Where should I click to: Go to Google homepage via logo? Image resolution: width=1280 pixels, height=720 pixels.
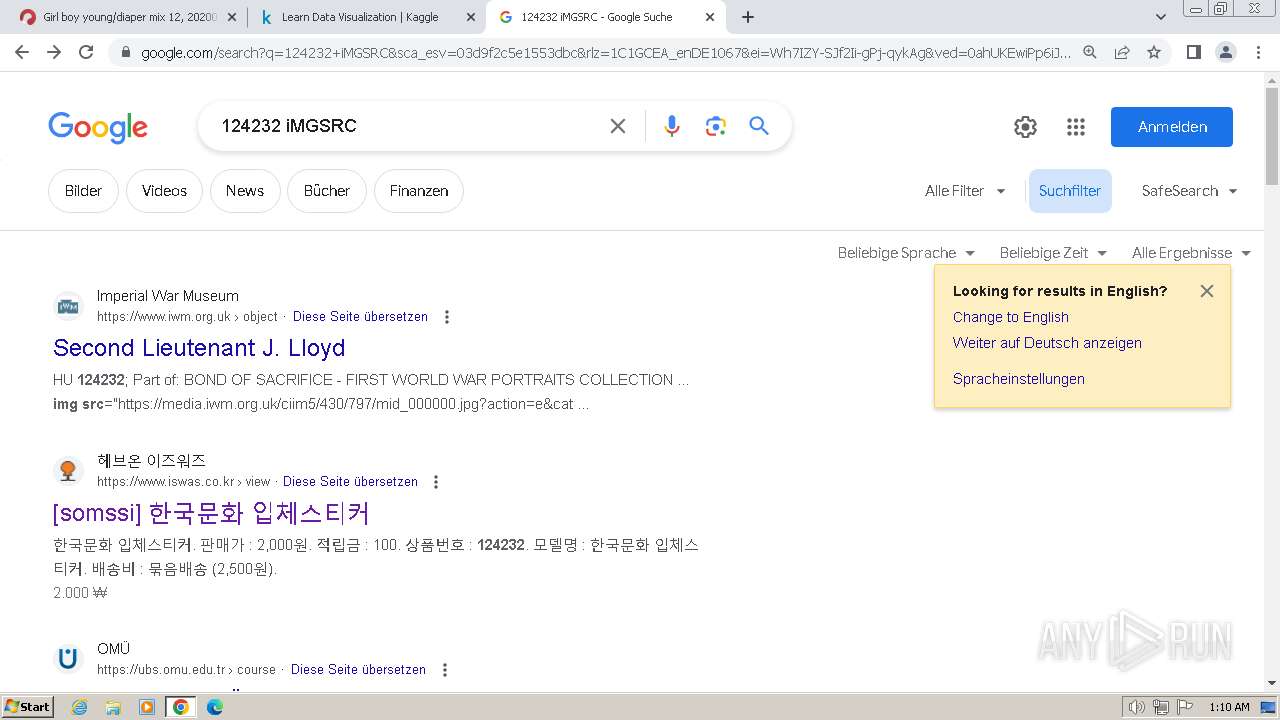pos(98,127)
